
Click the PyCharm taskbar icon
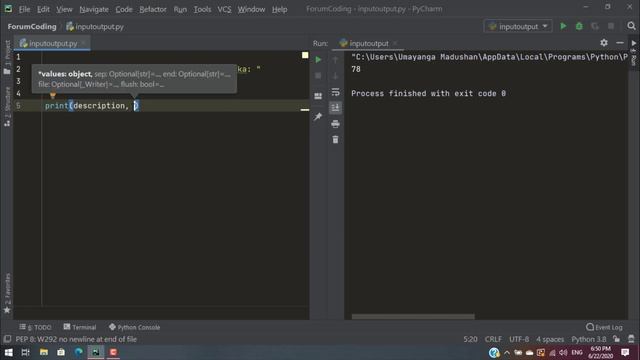pos(96,352)
